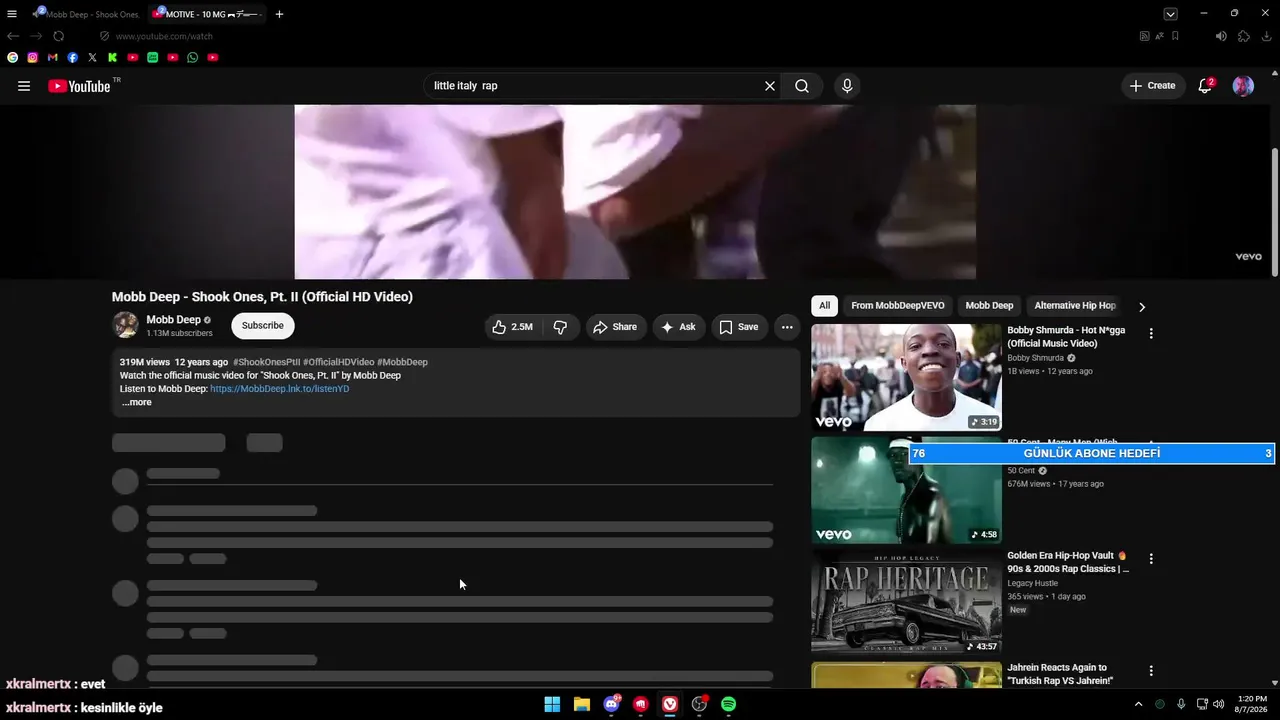Screen dimensions: 1280x720
Task: Open #OfficialHDVideo hashtag
Action: point(338,362)
